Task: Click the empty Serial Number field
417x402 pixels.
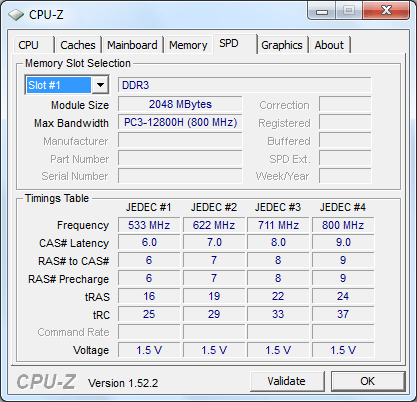Action: (180, 176)
